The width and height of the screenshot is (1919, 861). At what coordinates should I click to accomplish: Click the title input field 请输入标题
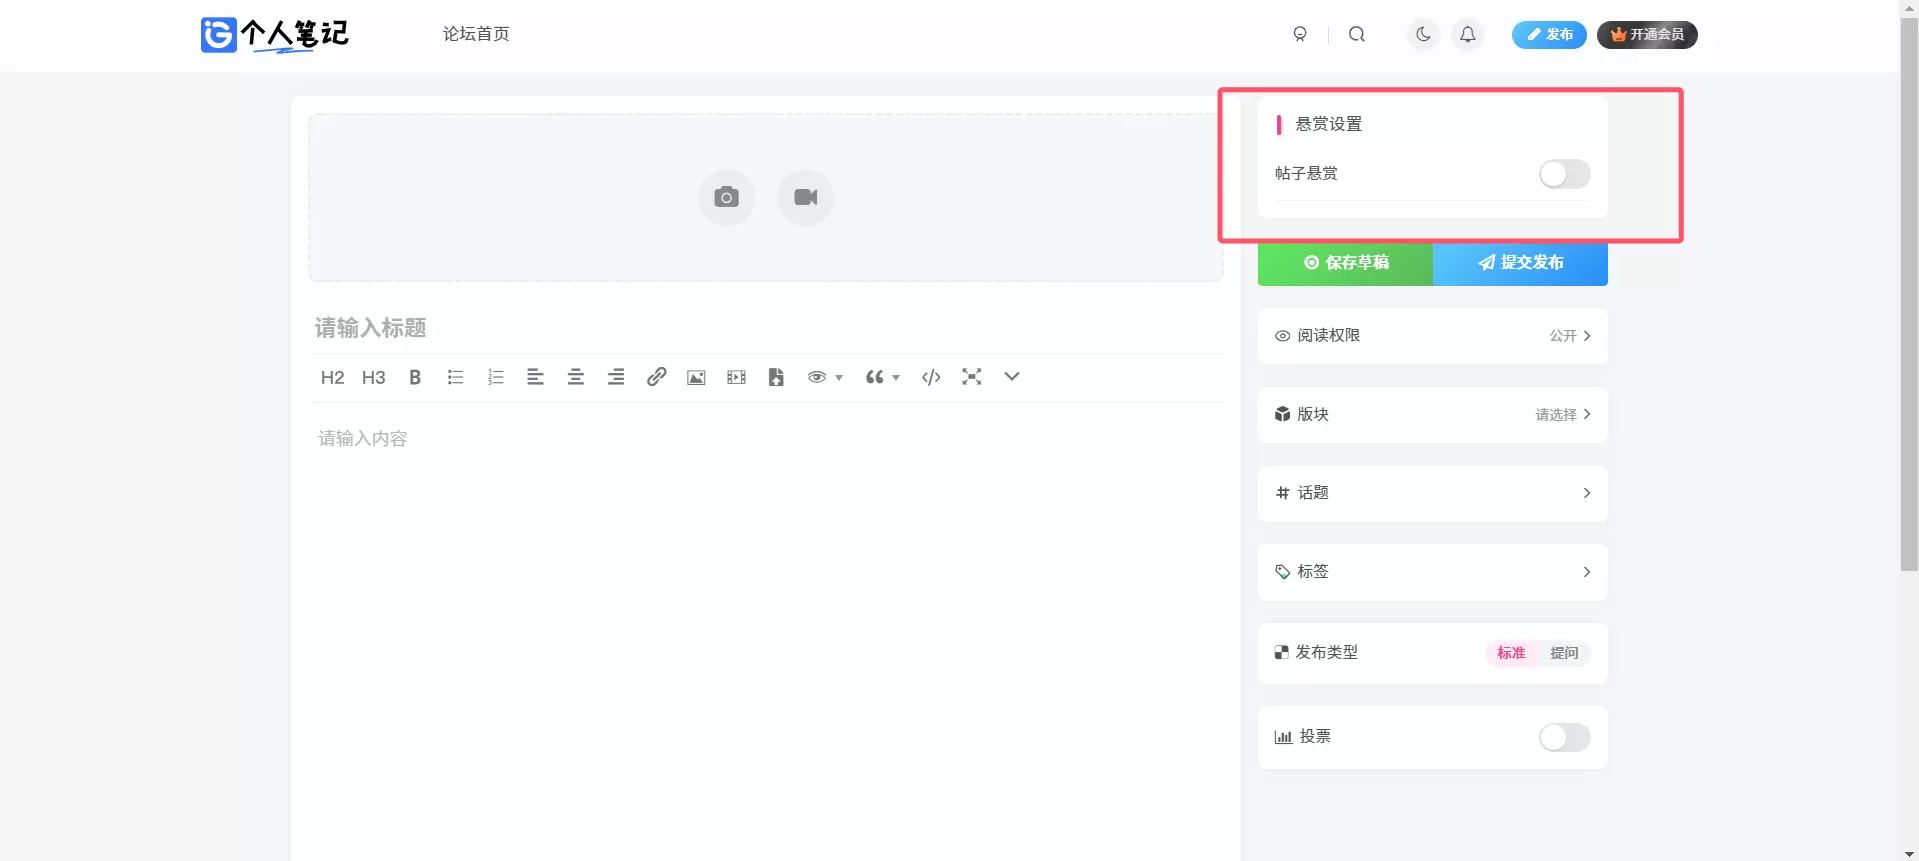click(766, 328)
